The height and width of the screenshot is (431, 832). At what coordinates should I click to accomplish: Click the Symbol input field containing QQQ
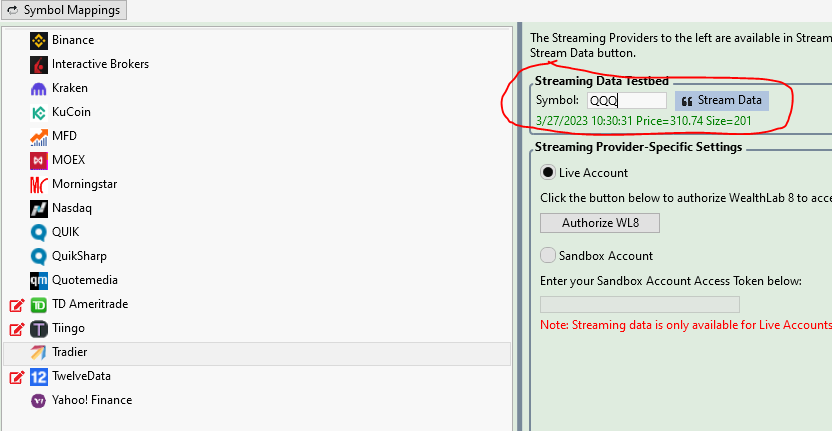point(626,100)
